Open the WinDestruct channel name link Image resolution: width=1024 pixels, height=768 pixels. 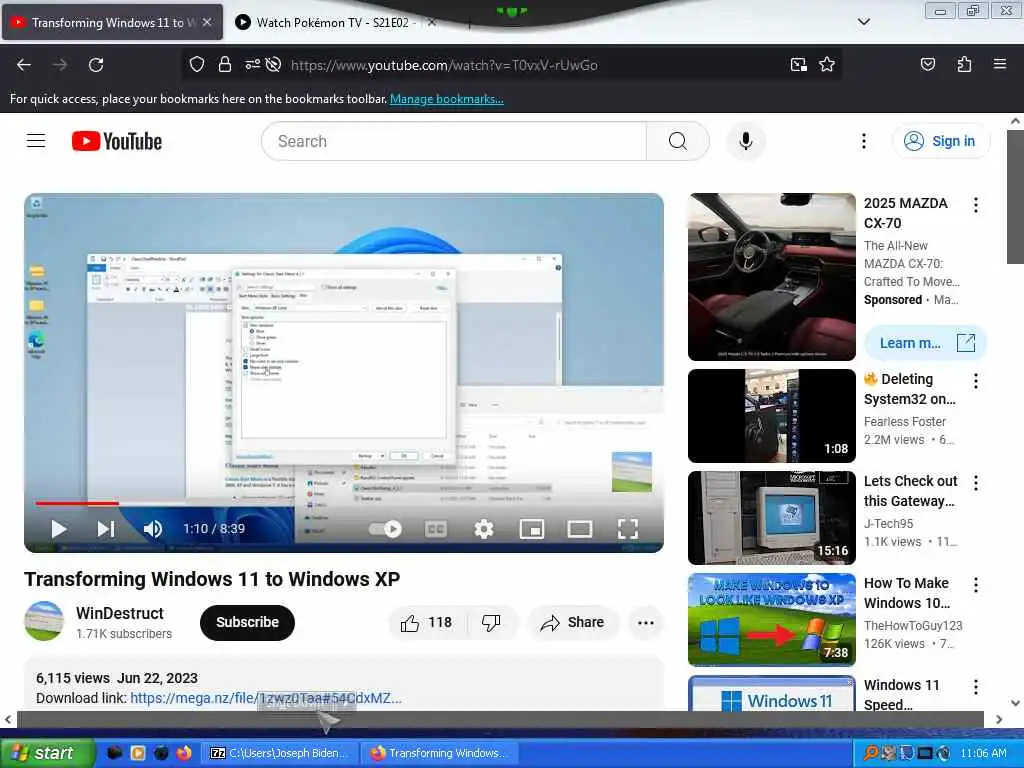(x=120, y=614)
